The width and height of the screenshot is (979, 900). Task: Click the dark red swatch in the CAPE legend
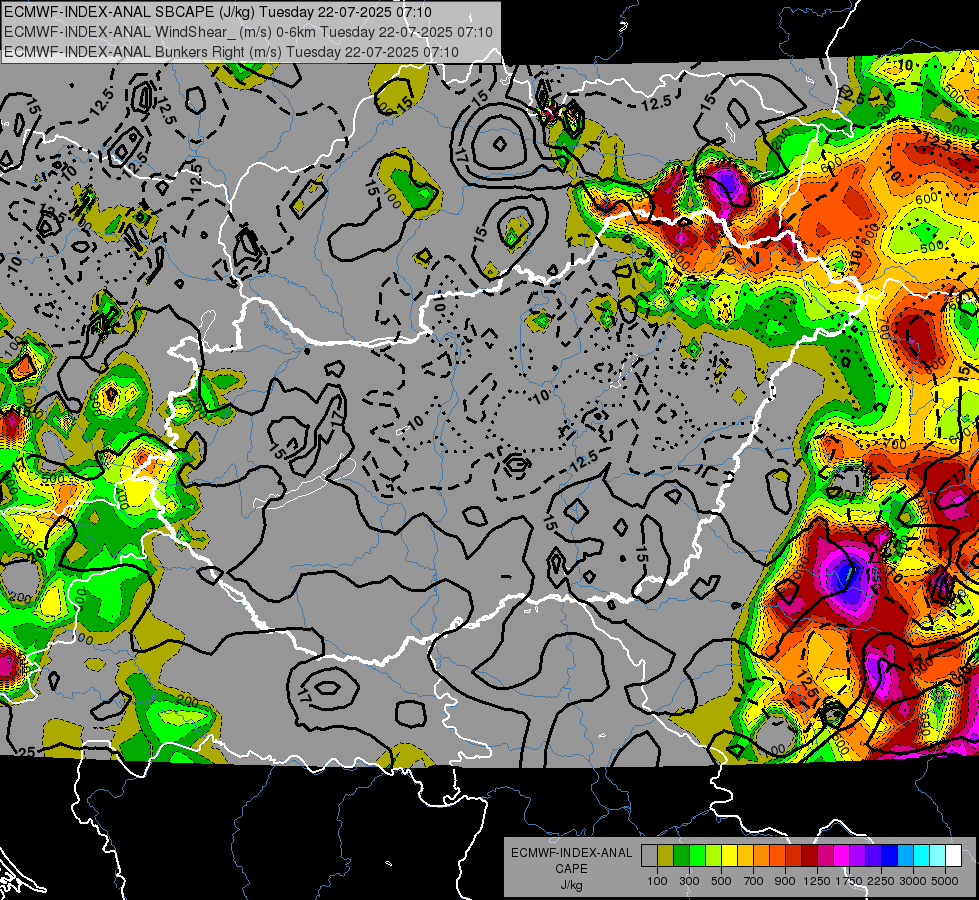pos(809,856)
